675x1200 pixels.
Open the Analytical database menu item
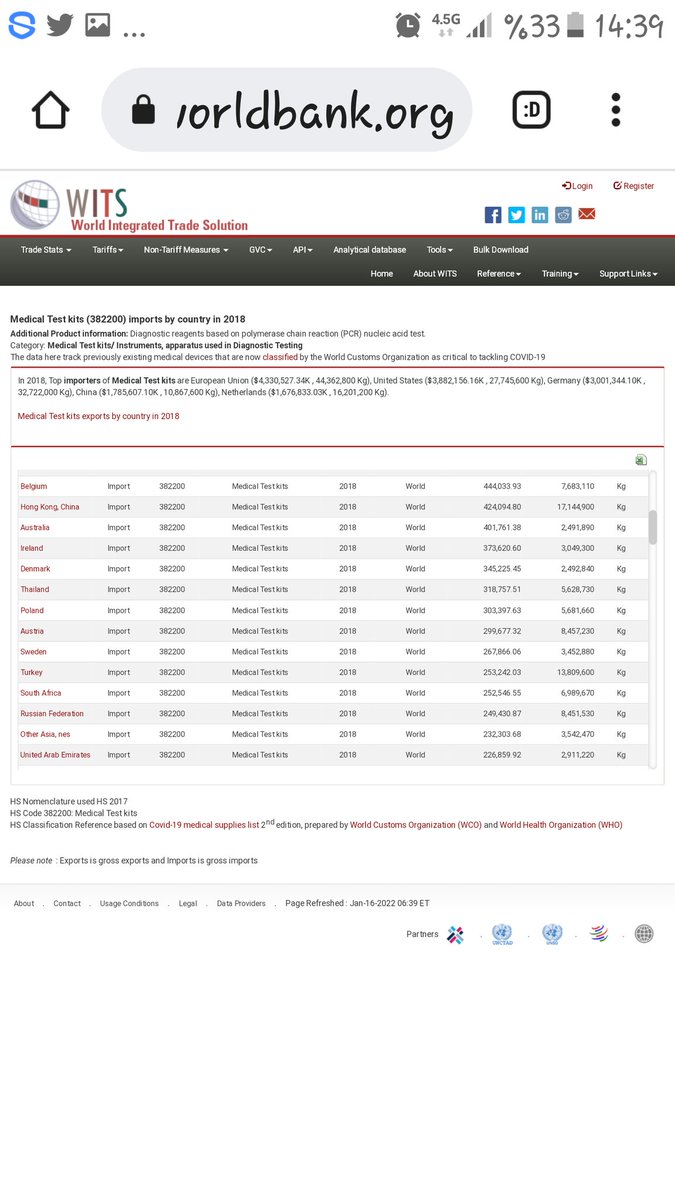(370, 250)
